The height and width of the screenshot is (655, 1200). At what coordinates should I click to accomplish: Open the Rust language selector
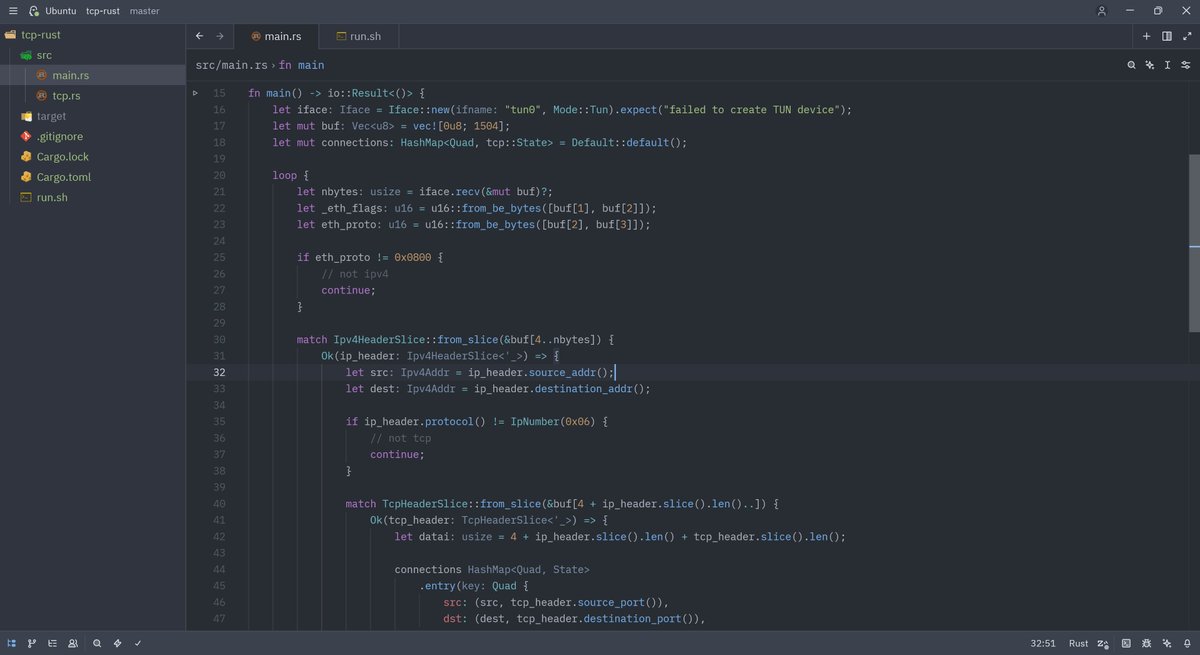[1078, 643]
